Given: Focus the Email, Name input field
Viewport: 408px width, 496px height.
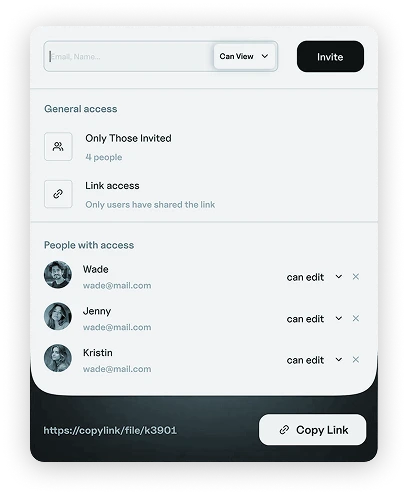Looking at the screenshot, I should pos(129,57).
